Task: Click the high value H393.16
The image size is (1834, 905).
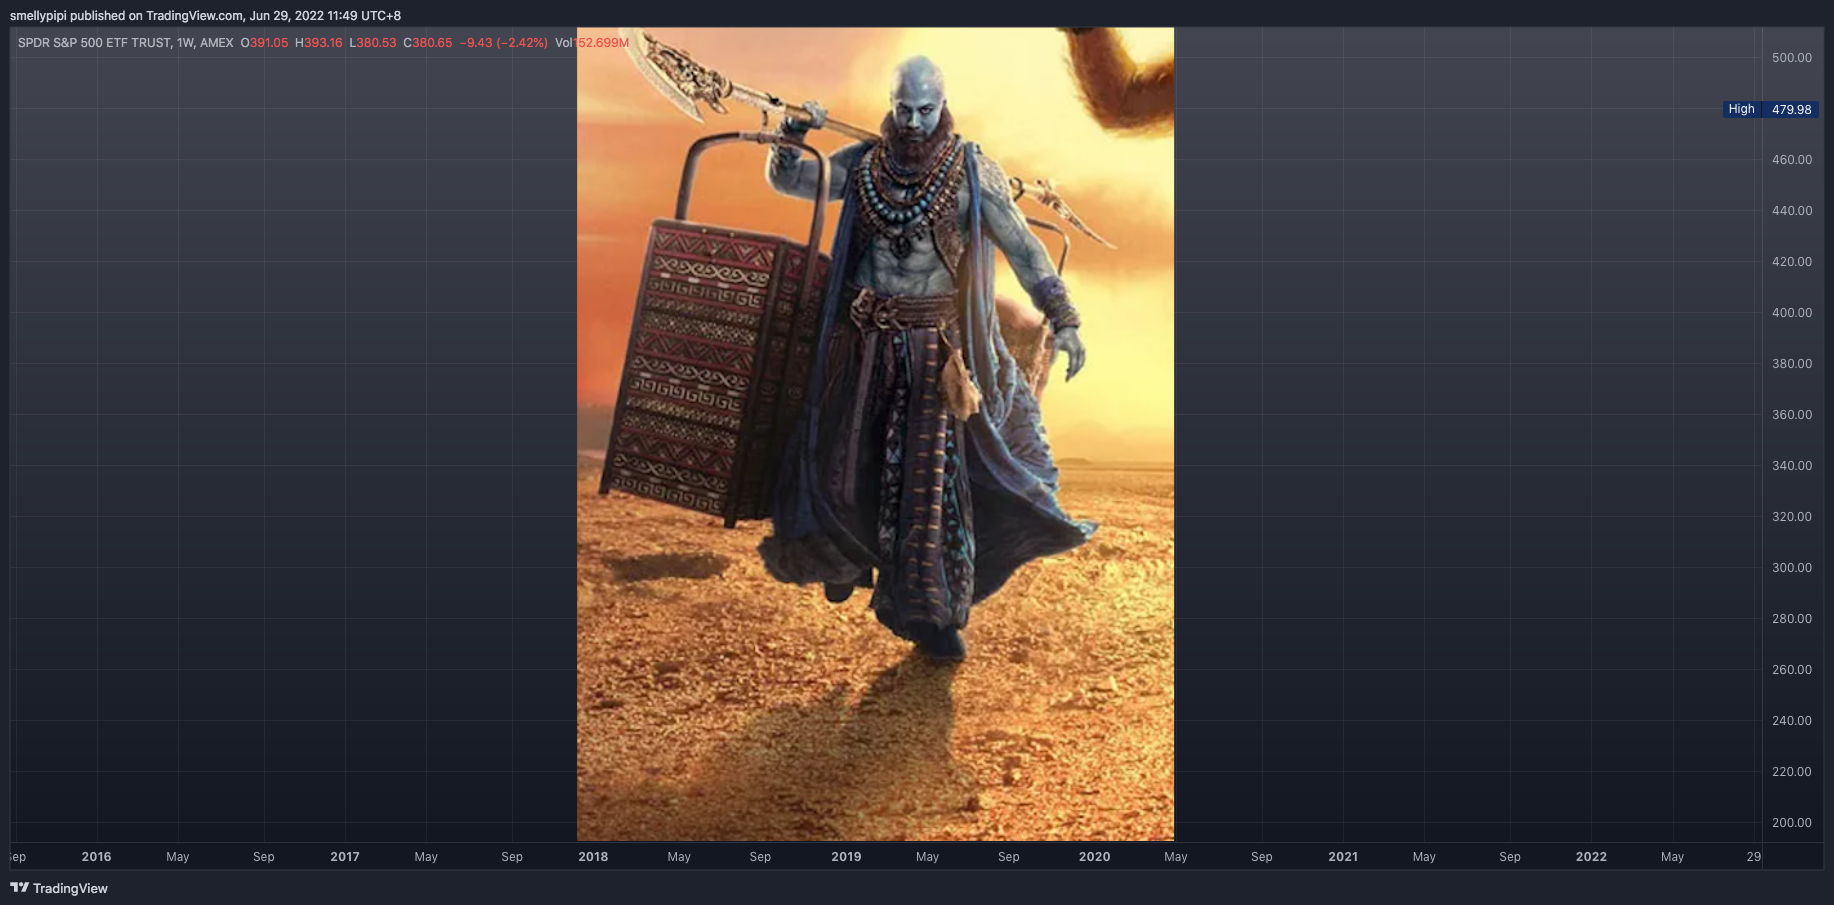Action: [x=319, y=43]
